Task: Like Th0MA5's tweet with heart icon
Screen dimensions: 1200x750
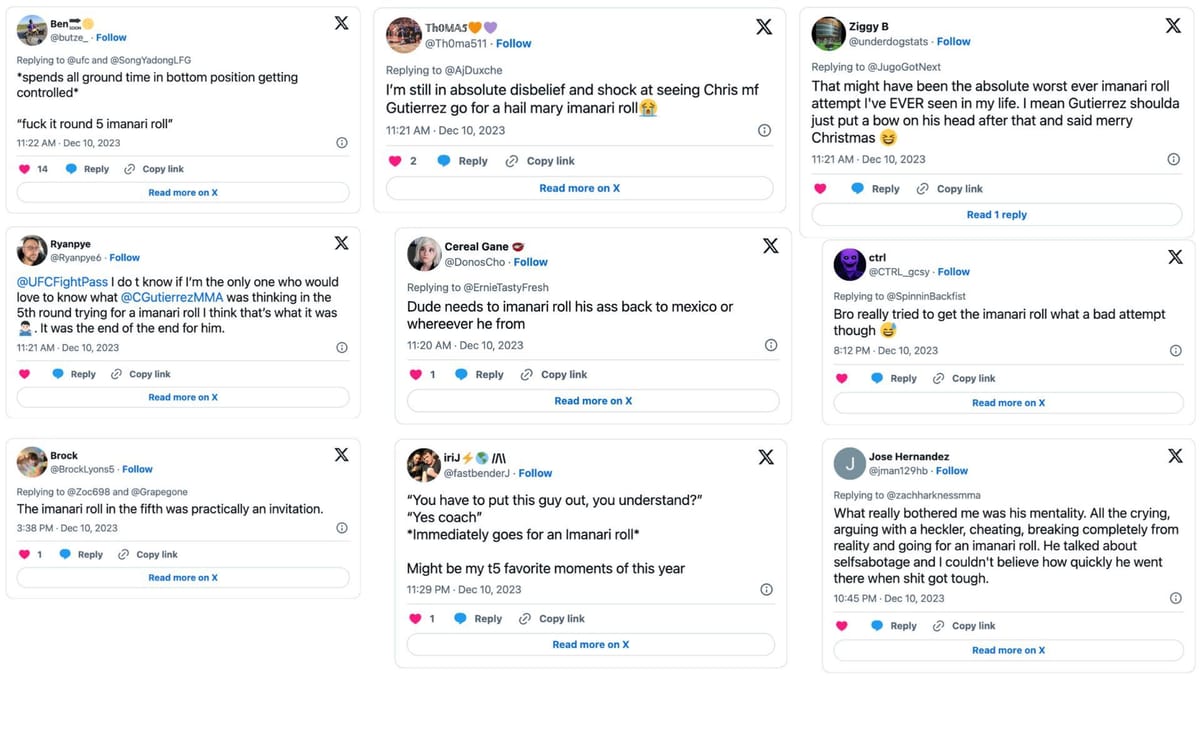Action: point(394,161)
